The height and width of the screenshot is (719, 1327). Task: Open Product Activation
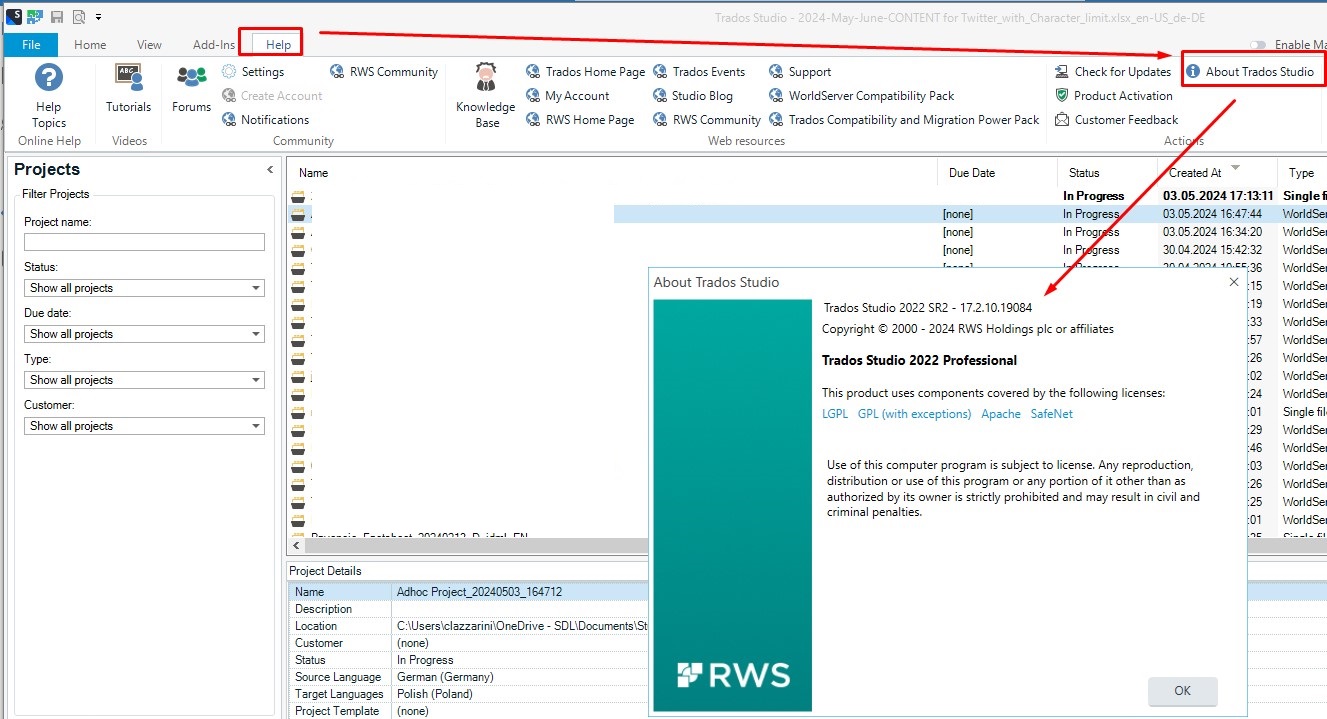point(1114,96)
